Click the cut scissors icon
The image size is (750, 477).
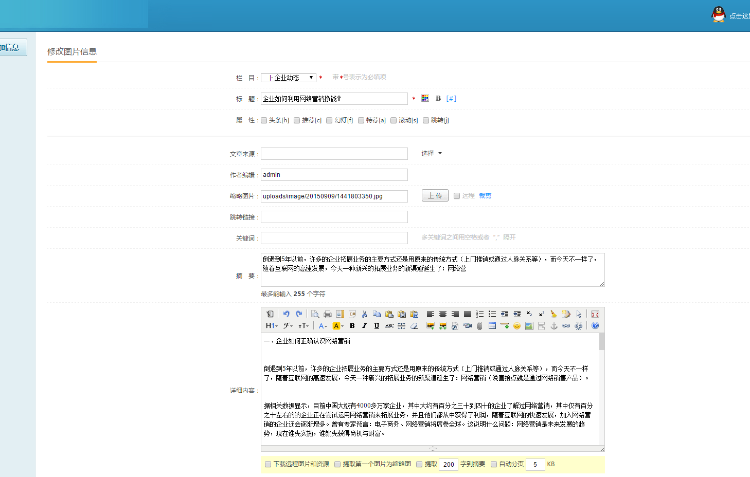coord(364,314)
